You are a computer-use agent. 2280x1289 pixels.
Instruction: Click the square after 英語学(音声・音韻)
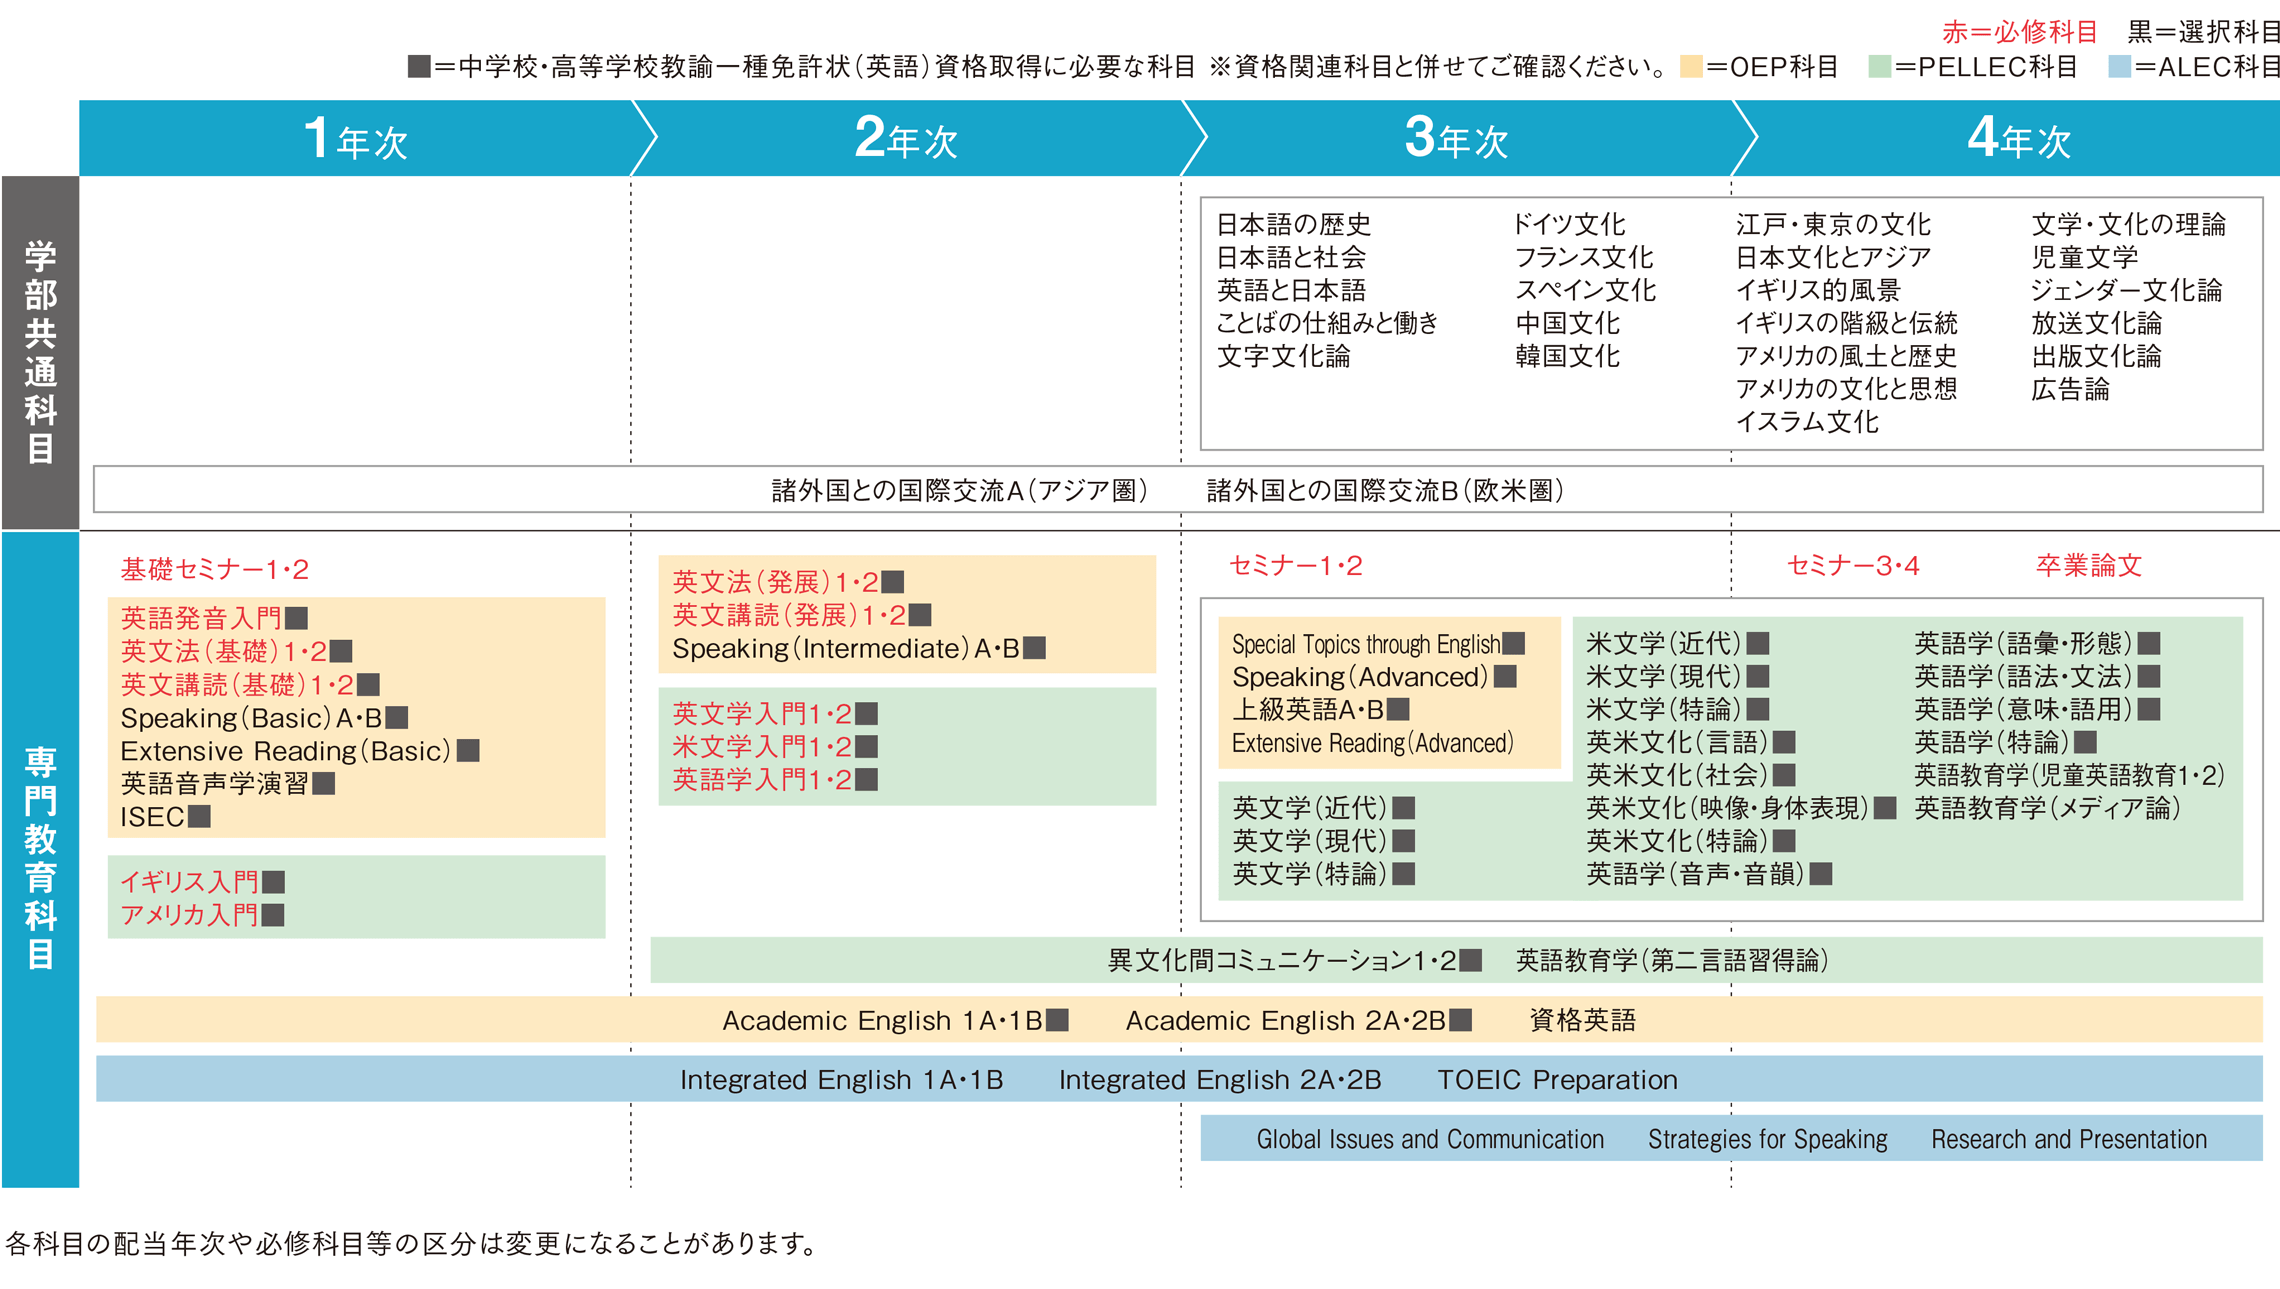point(1821,874)
